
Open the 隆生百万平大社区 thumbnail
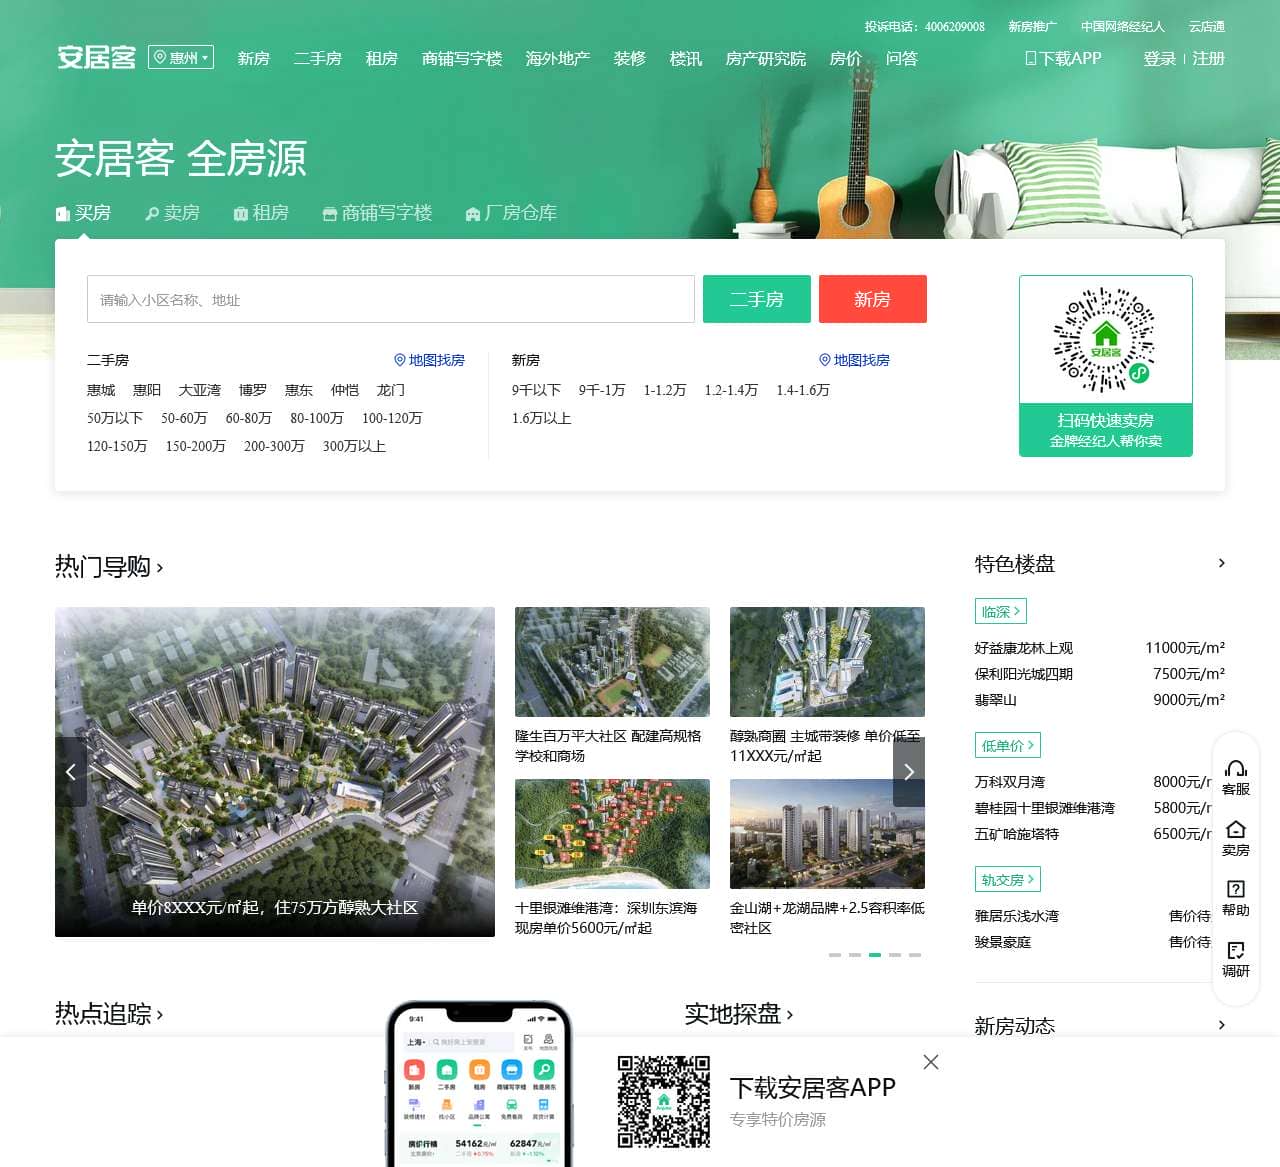(x=612, y=662)
